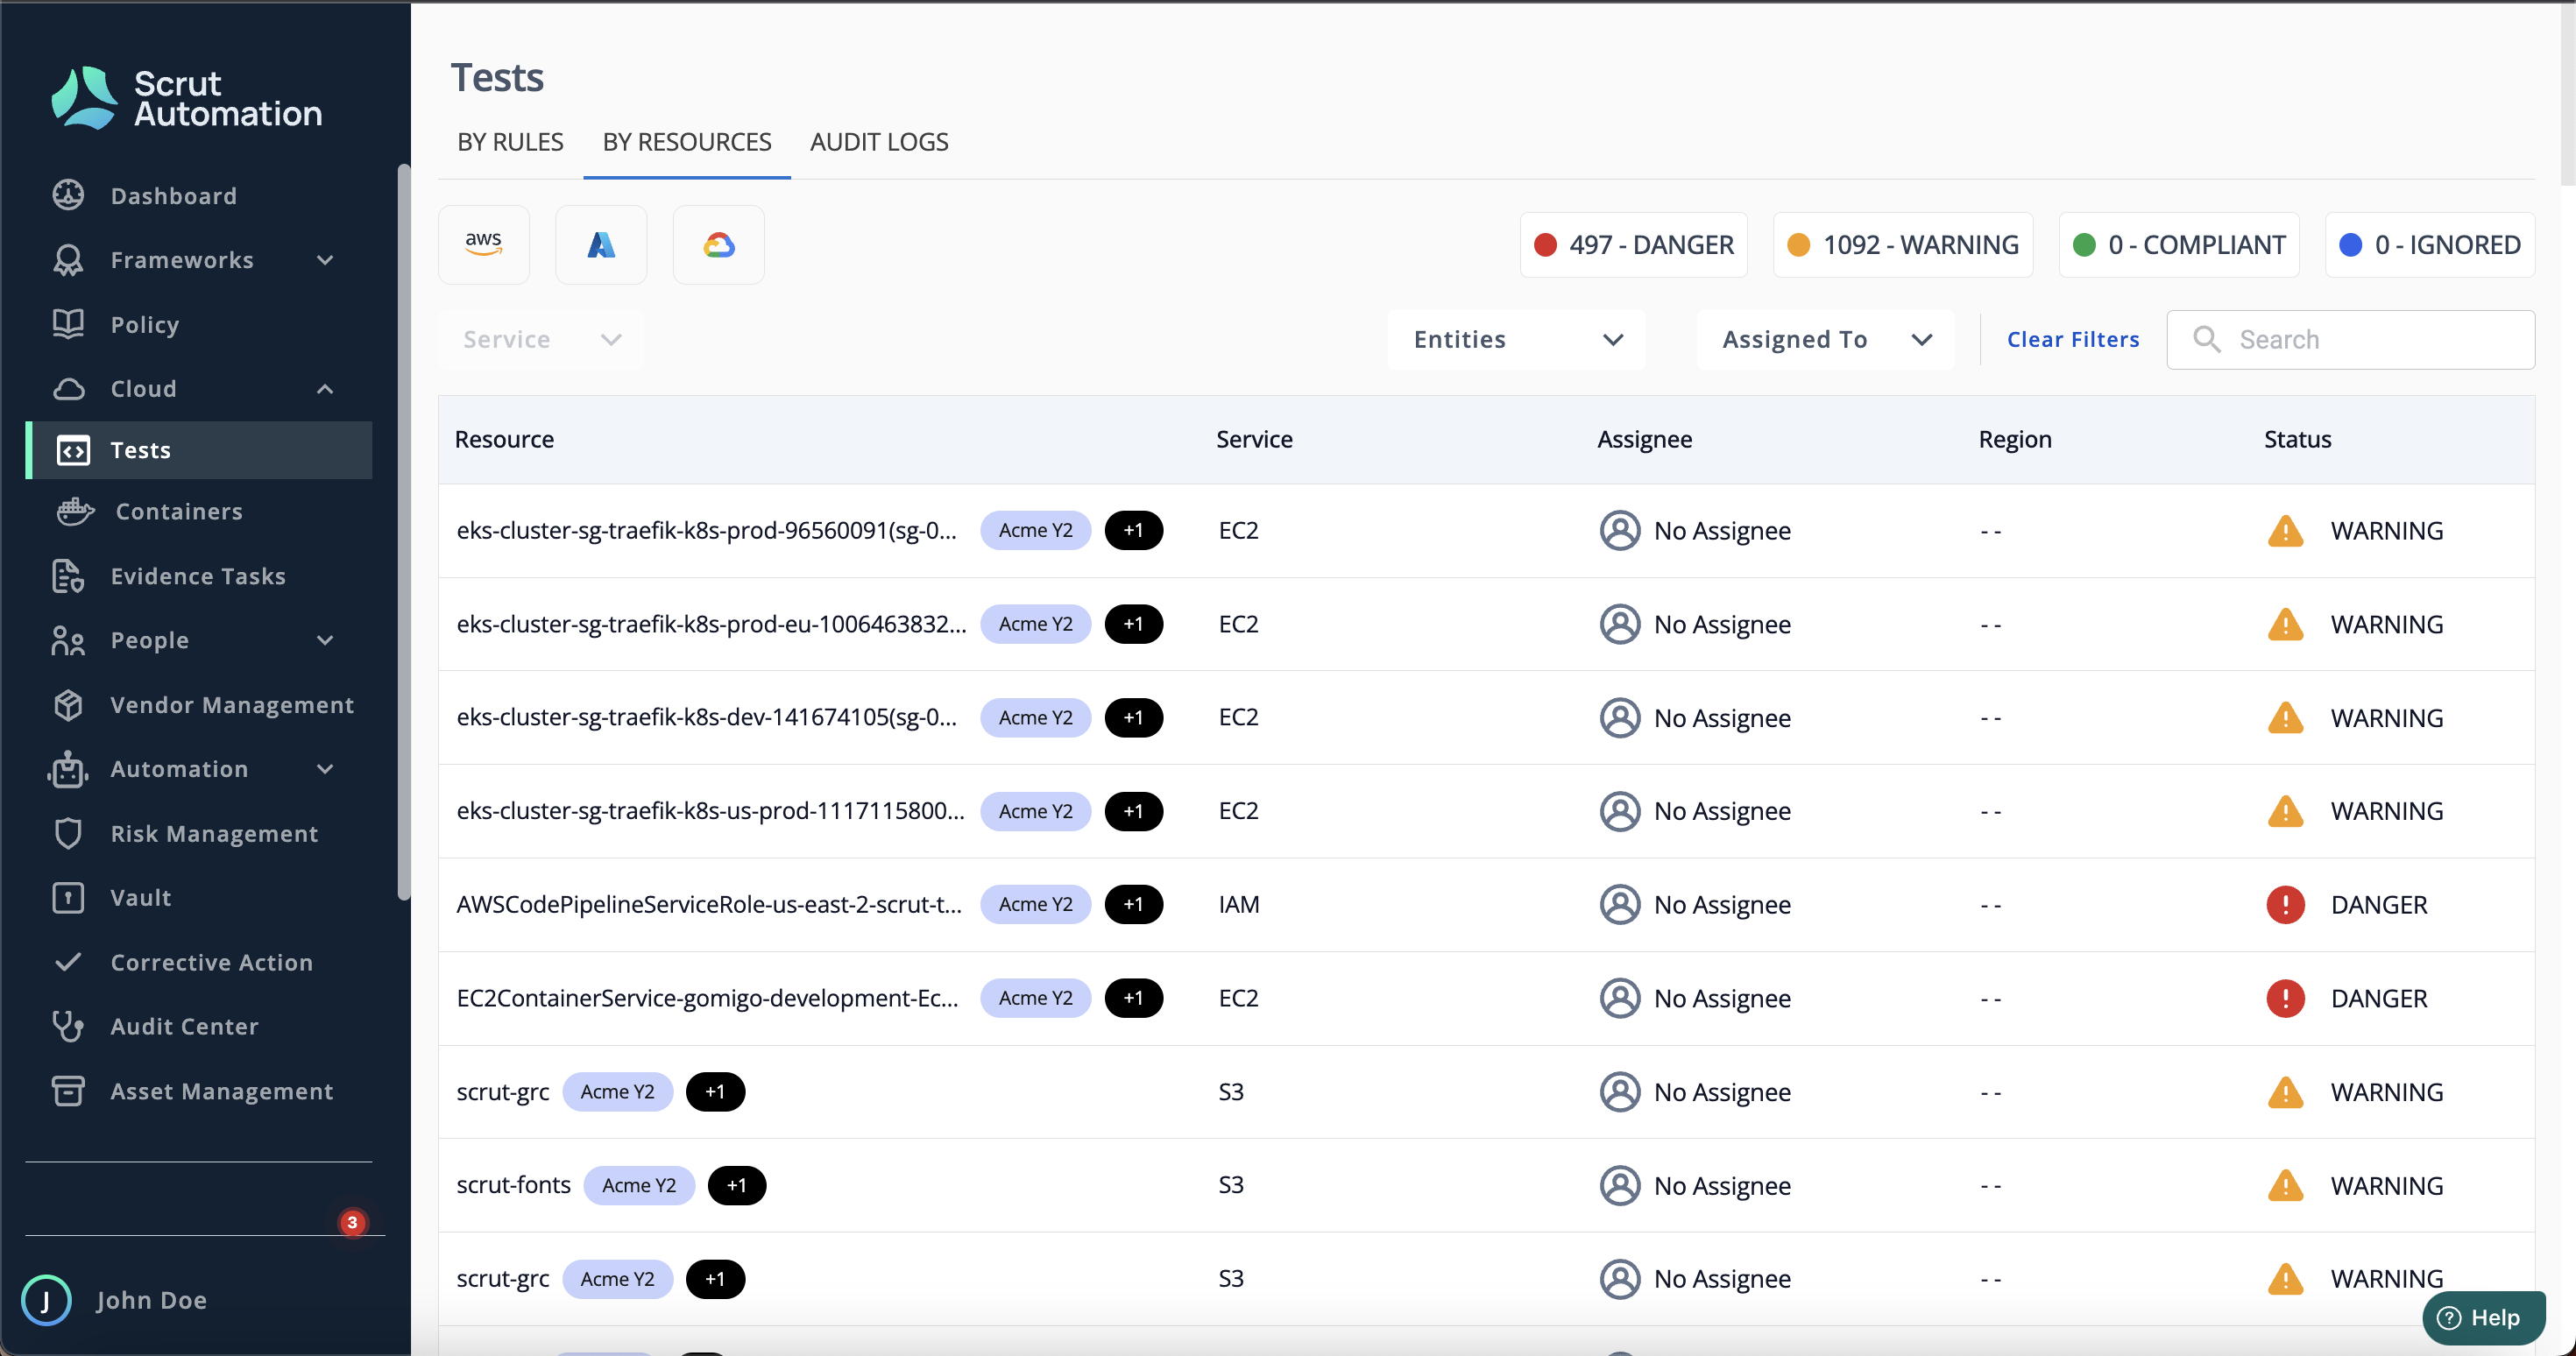Select the AWS cloud provider icon
Screen dimensions: 2576x1356
tap(484, 244)
